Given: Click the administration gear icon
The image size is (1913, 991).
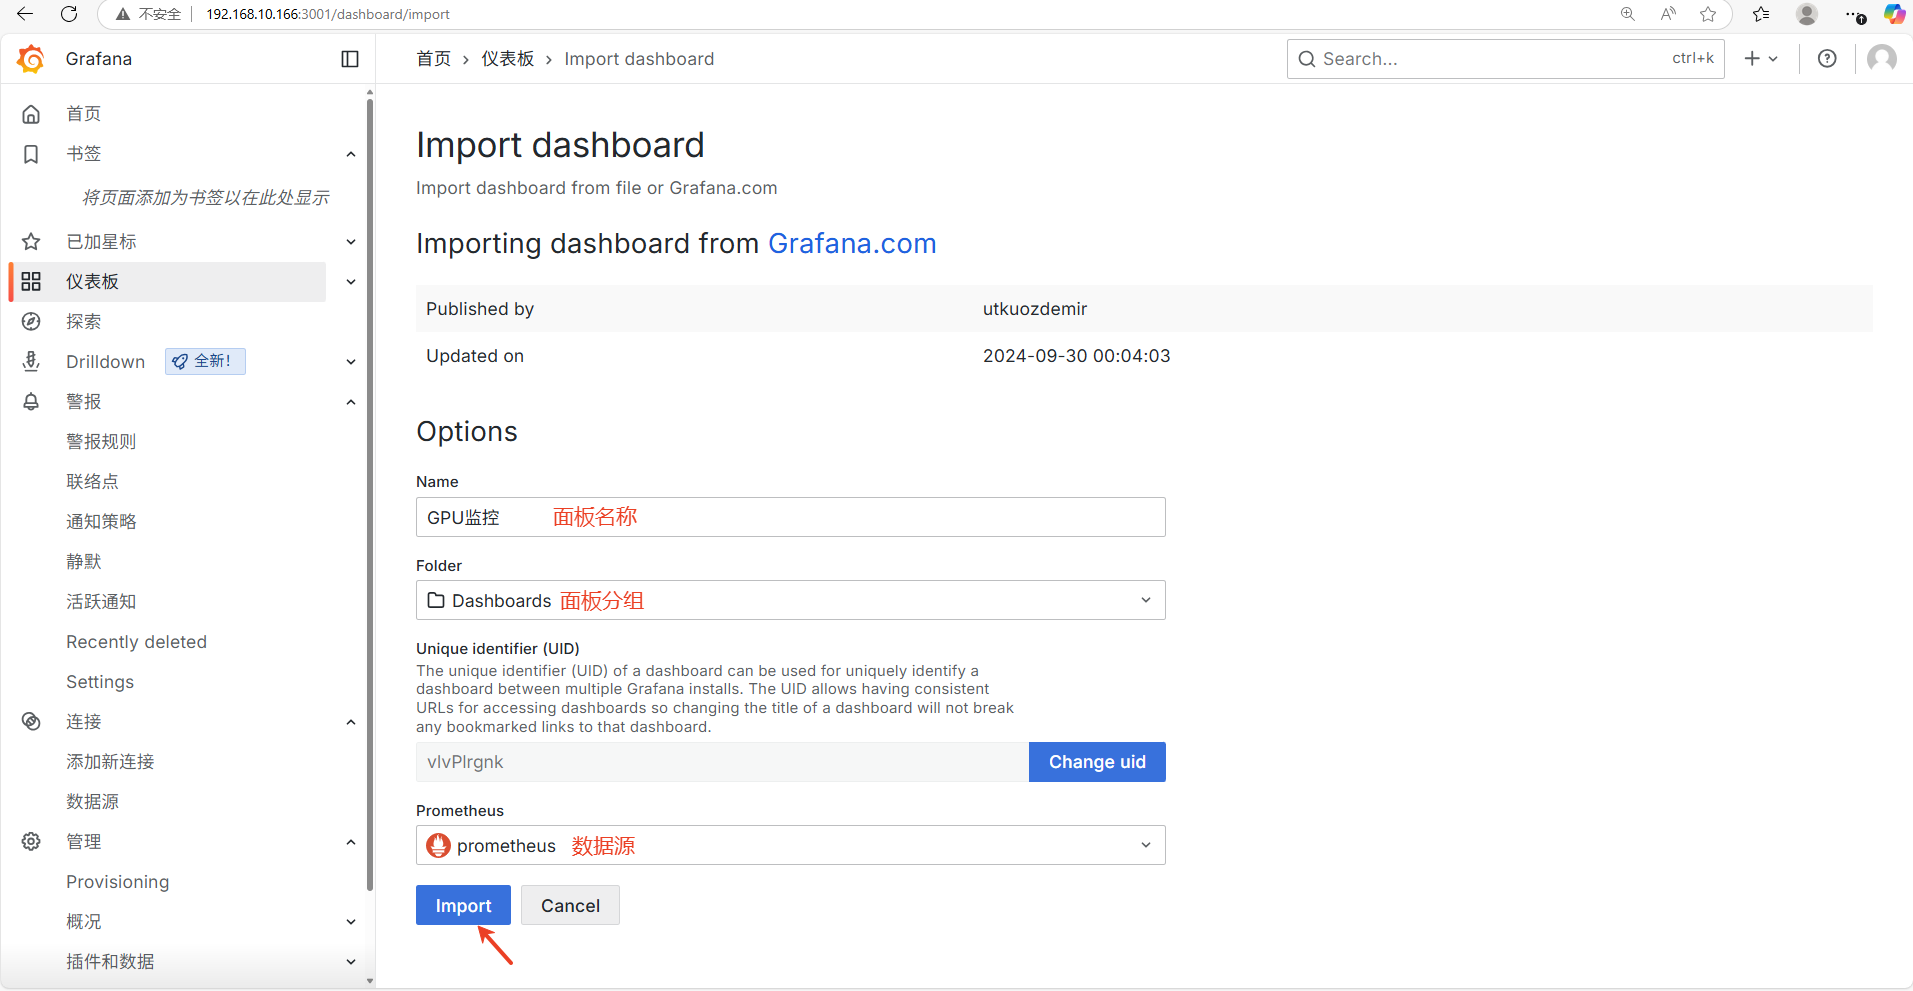Looking at the screenshot, I should [x=31, y=842].
